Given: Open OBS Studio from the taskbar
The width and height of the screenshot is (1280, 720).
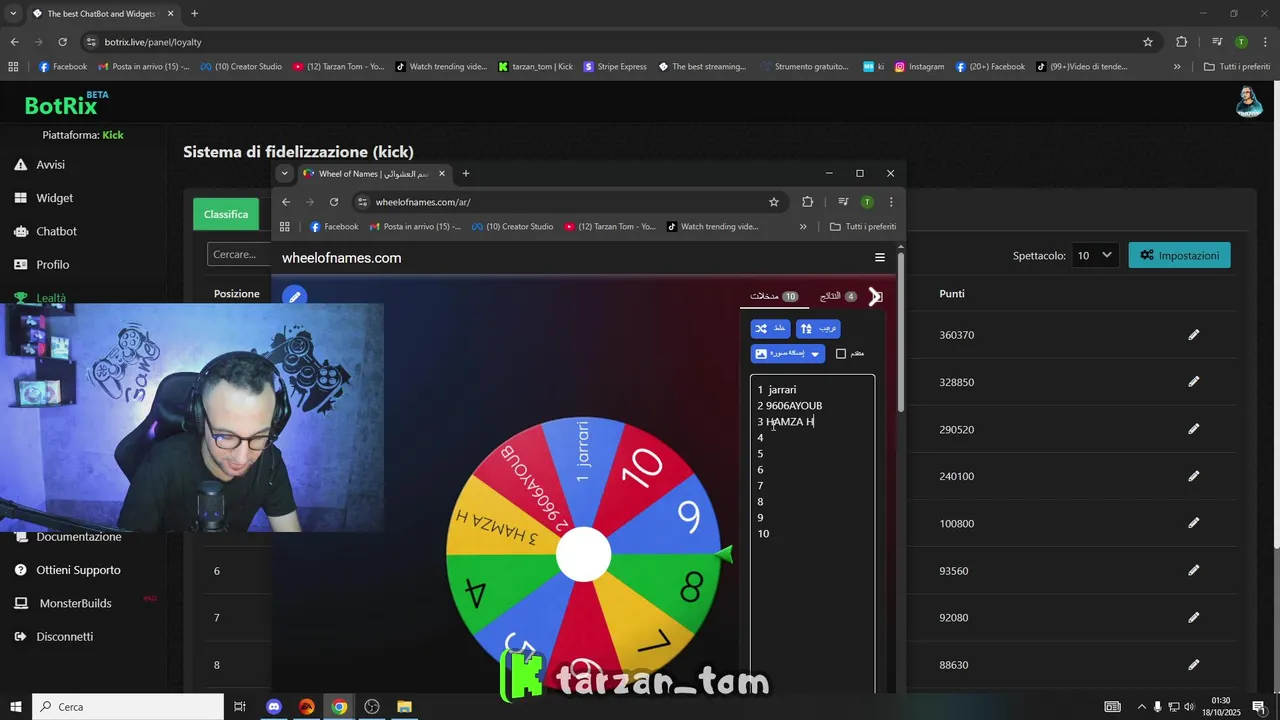Looking at the screenshot, I should point(372,706).
